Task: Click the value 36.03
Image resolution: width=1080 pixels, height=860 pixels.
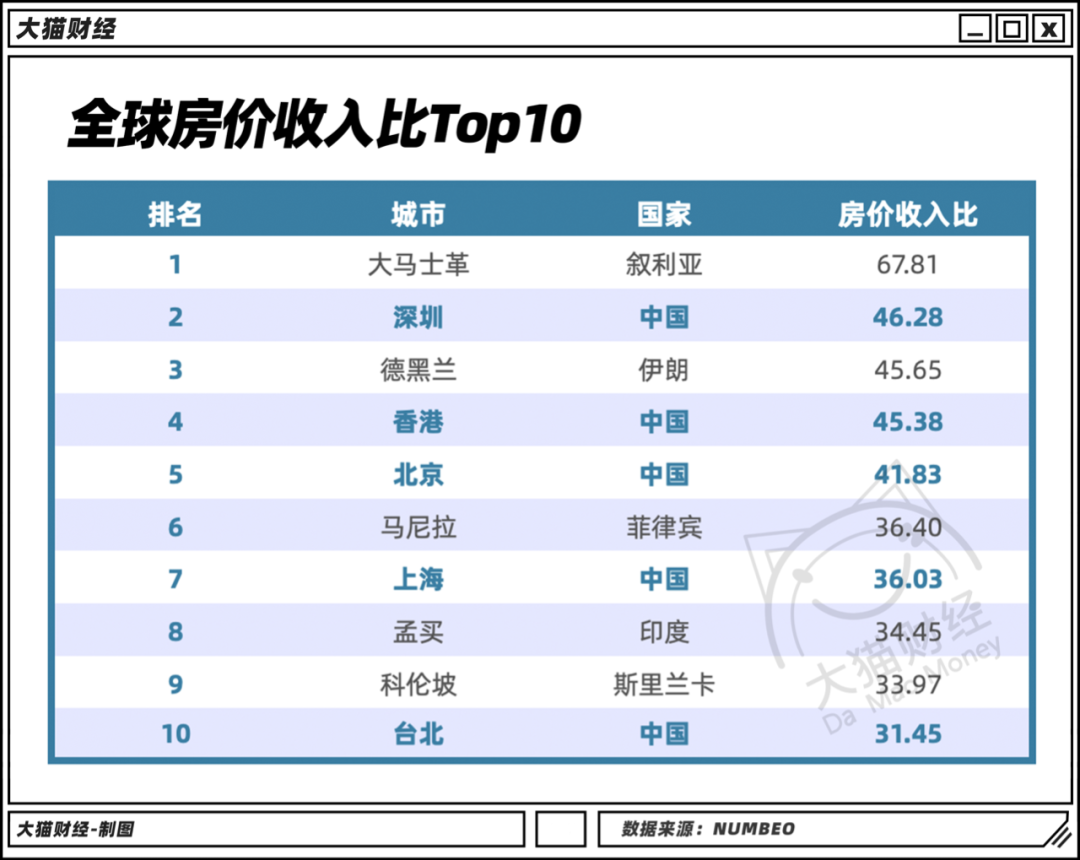Action: [908, 579]
